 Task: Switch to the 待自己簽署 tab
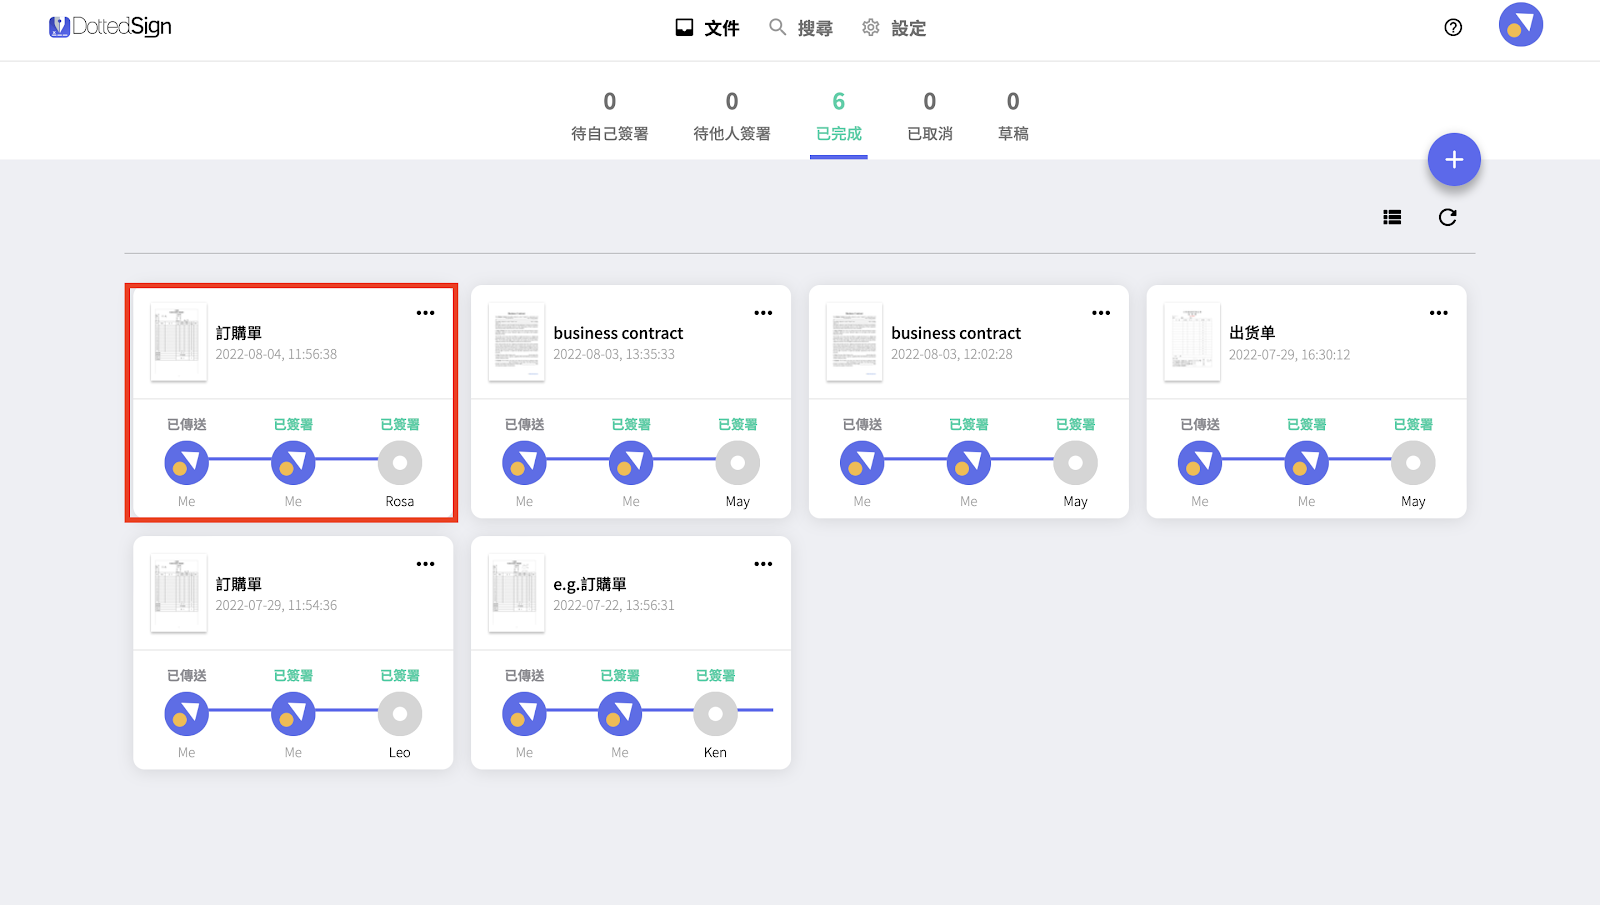coord(610,116)
